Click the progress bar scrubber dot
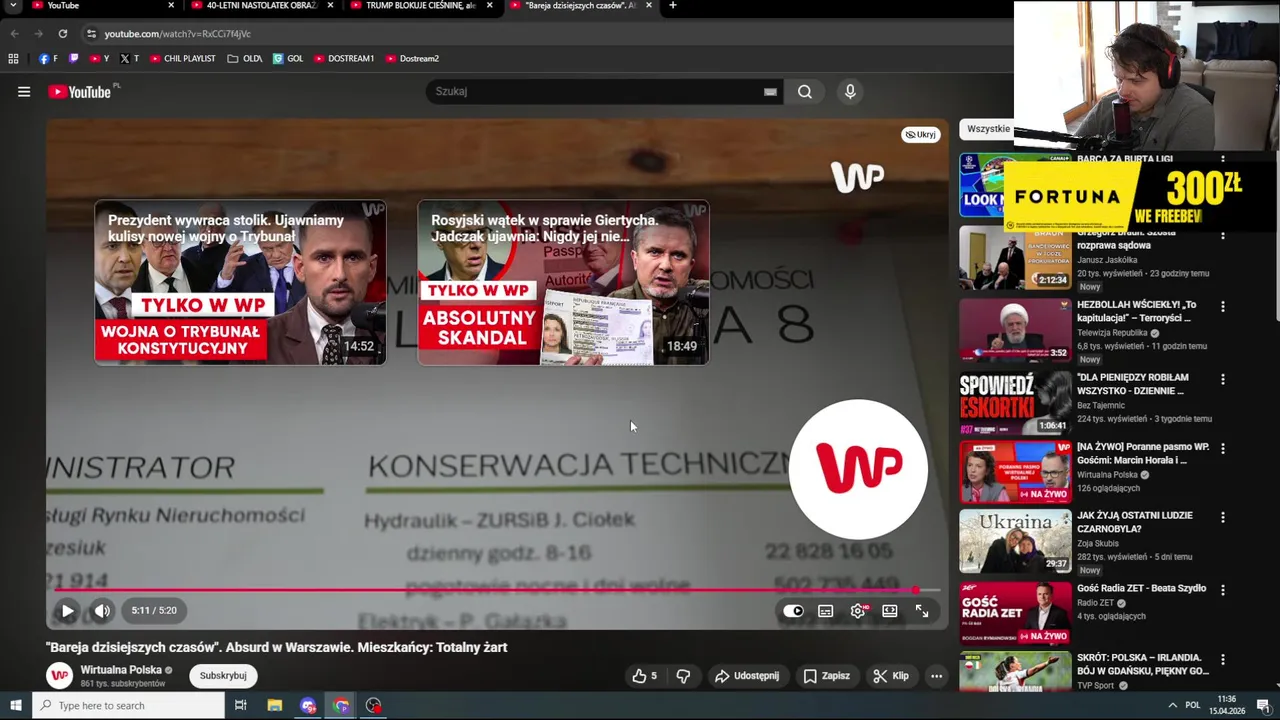This screenshot has height=720, width=1280. (915, 590)
